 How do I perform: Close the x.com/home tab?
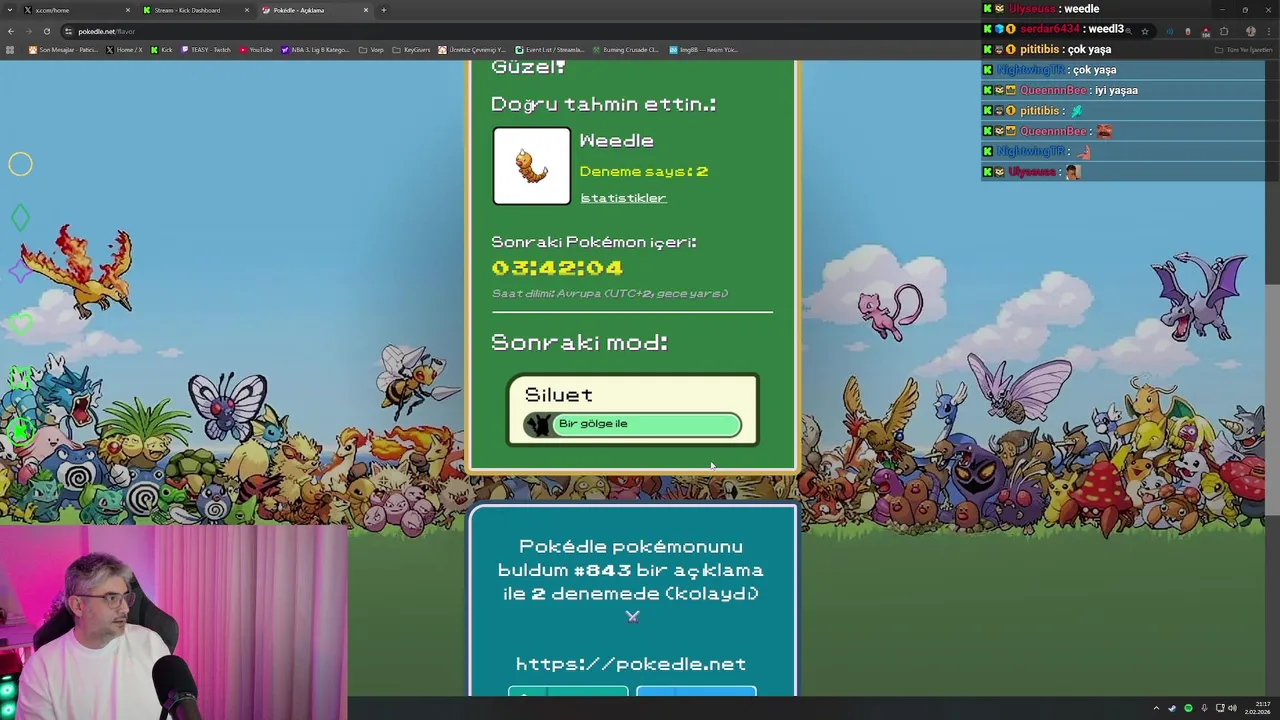click(x=127, y=10)
